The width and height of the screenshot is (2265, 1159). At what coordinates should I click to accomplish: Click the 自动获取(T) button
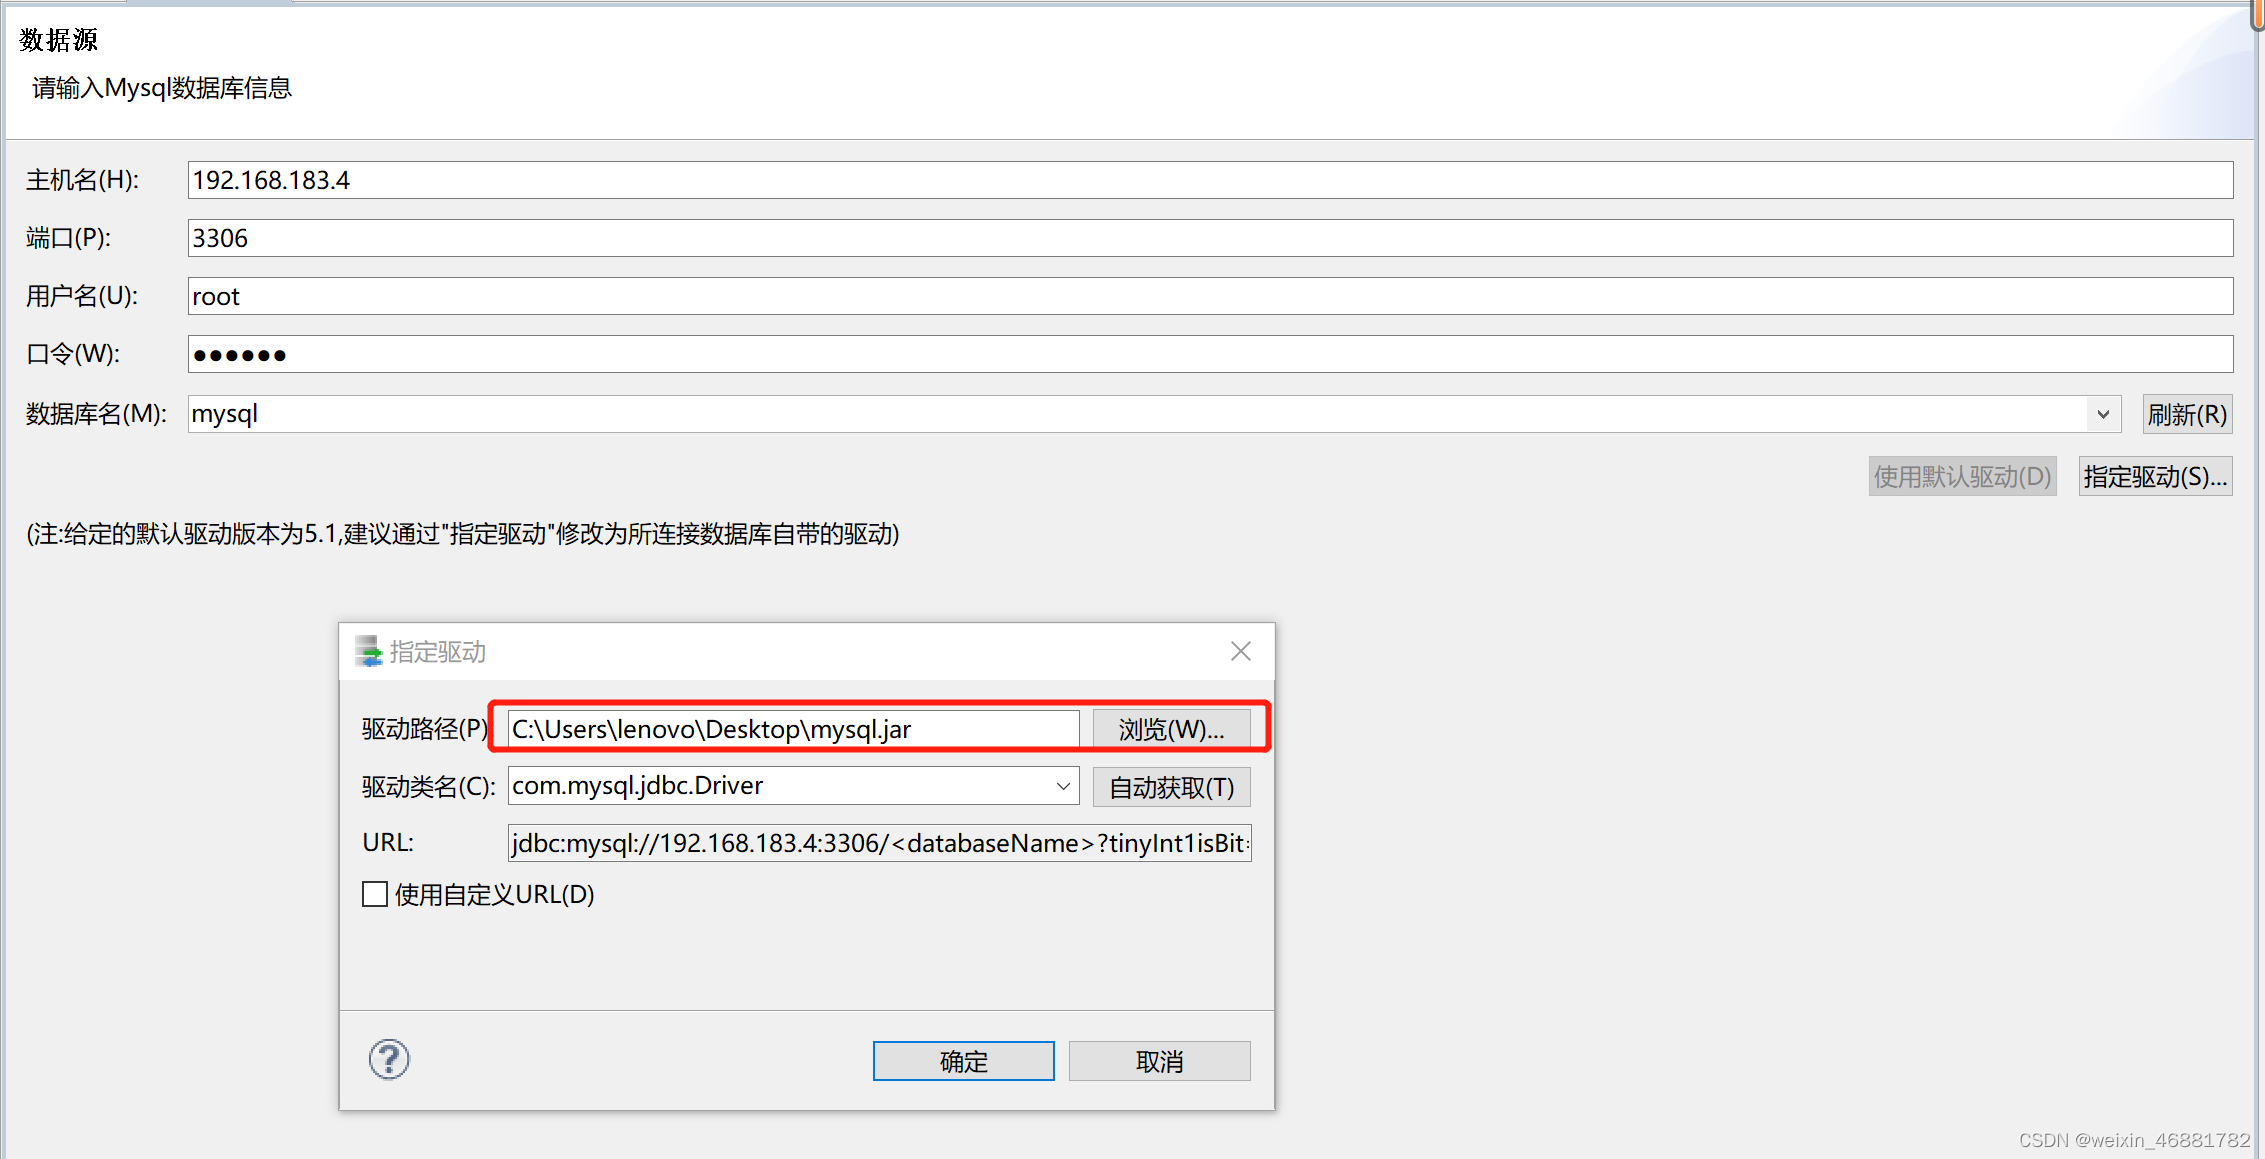tap(1170, 787)
